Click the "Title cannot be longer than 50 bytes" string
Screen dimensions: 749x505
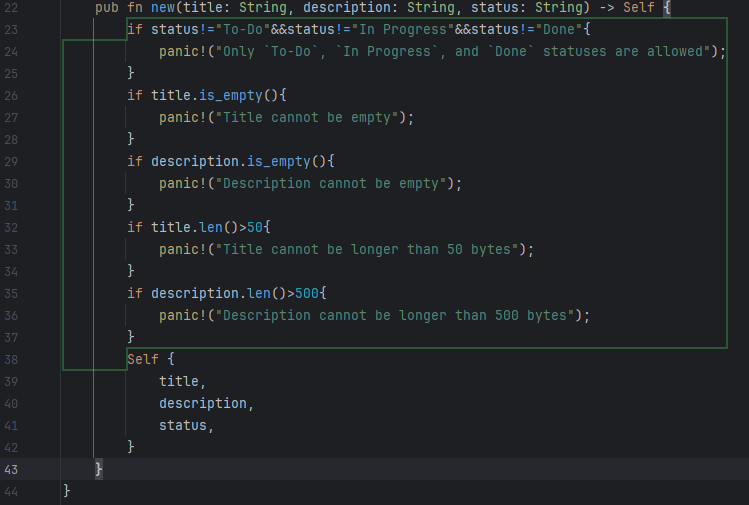coord(370,250)
